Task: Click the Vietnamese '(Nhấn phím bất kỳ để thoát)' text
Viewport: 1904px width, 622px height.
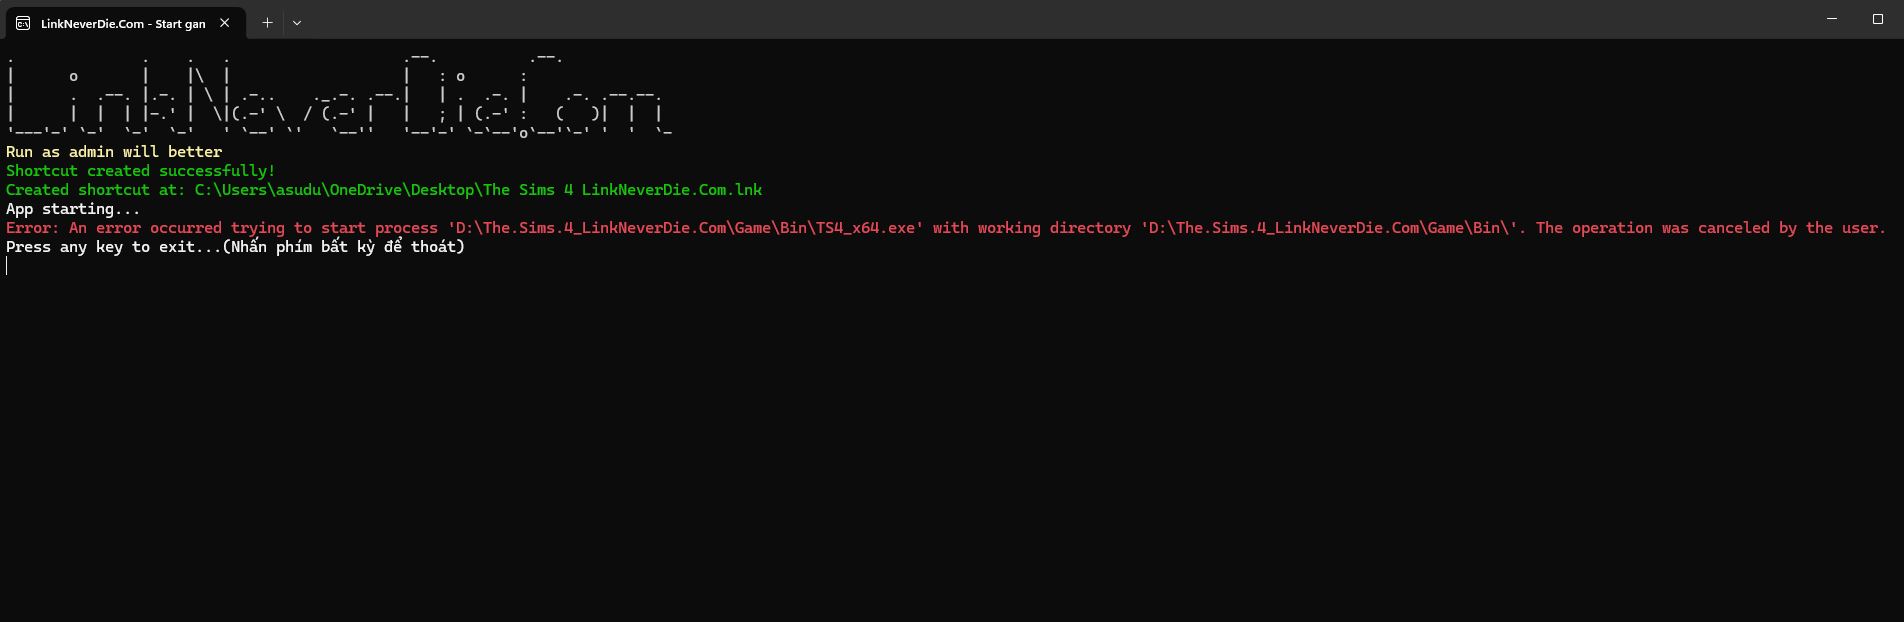Action: pyautogui.click(x=344, y=247)
